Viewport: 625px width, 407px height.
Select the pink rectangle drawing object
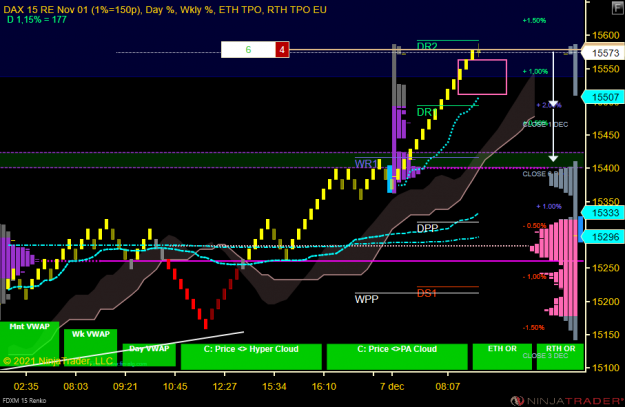coord(482,77)
